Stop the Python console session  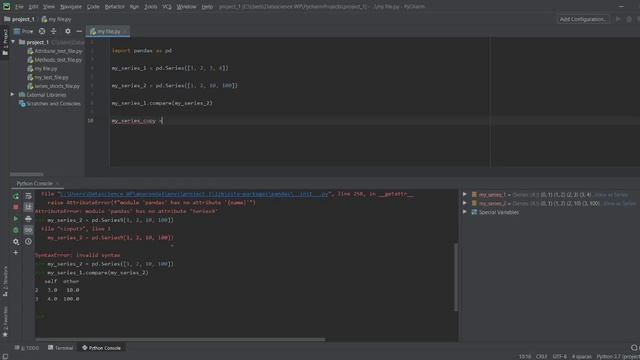pos(16,207)
